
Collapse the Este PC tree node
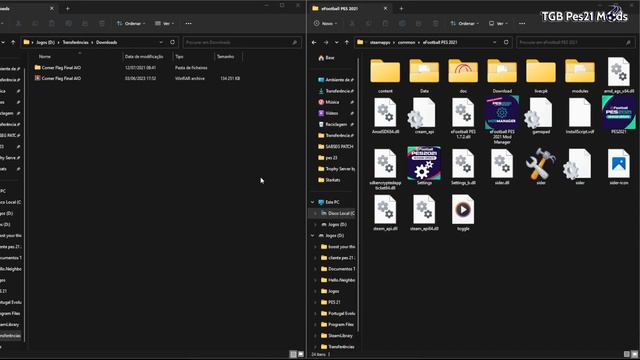point(313,202)
